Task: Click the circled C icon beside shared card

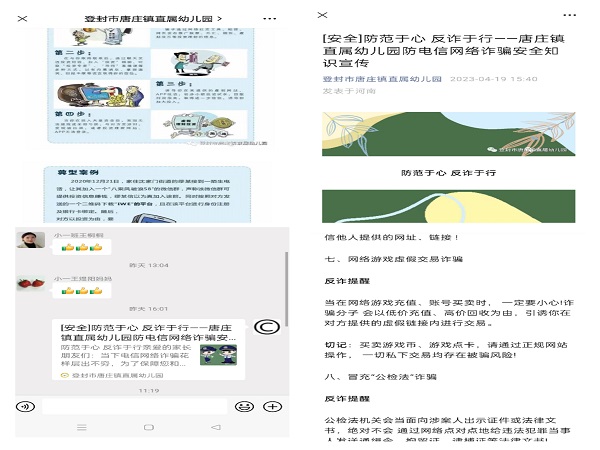Action: pos(267,327)
